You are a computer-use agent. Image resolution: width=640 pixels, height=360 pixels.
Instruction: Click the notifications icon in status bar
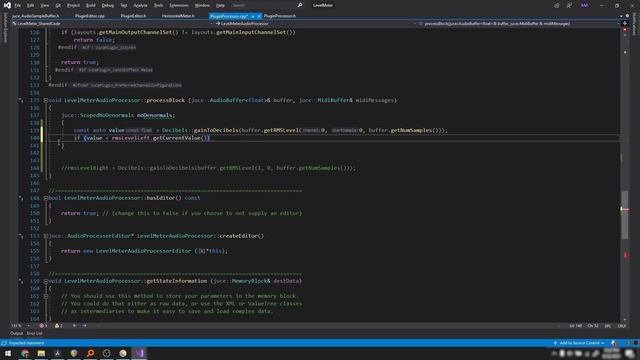coord(614,343)
